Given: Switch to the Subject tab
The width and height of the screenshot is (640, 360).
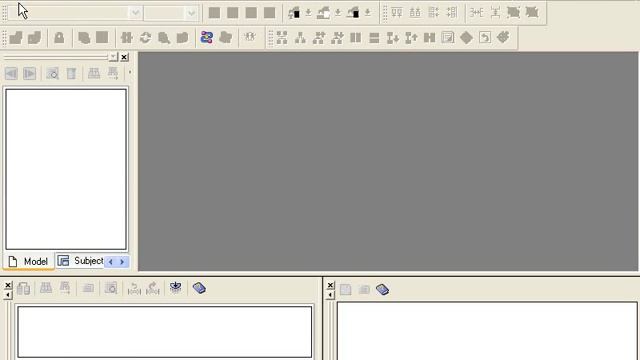Looking at the screenshot, I should pos(80,260).
